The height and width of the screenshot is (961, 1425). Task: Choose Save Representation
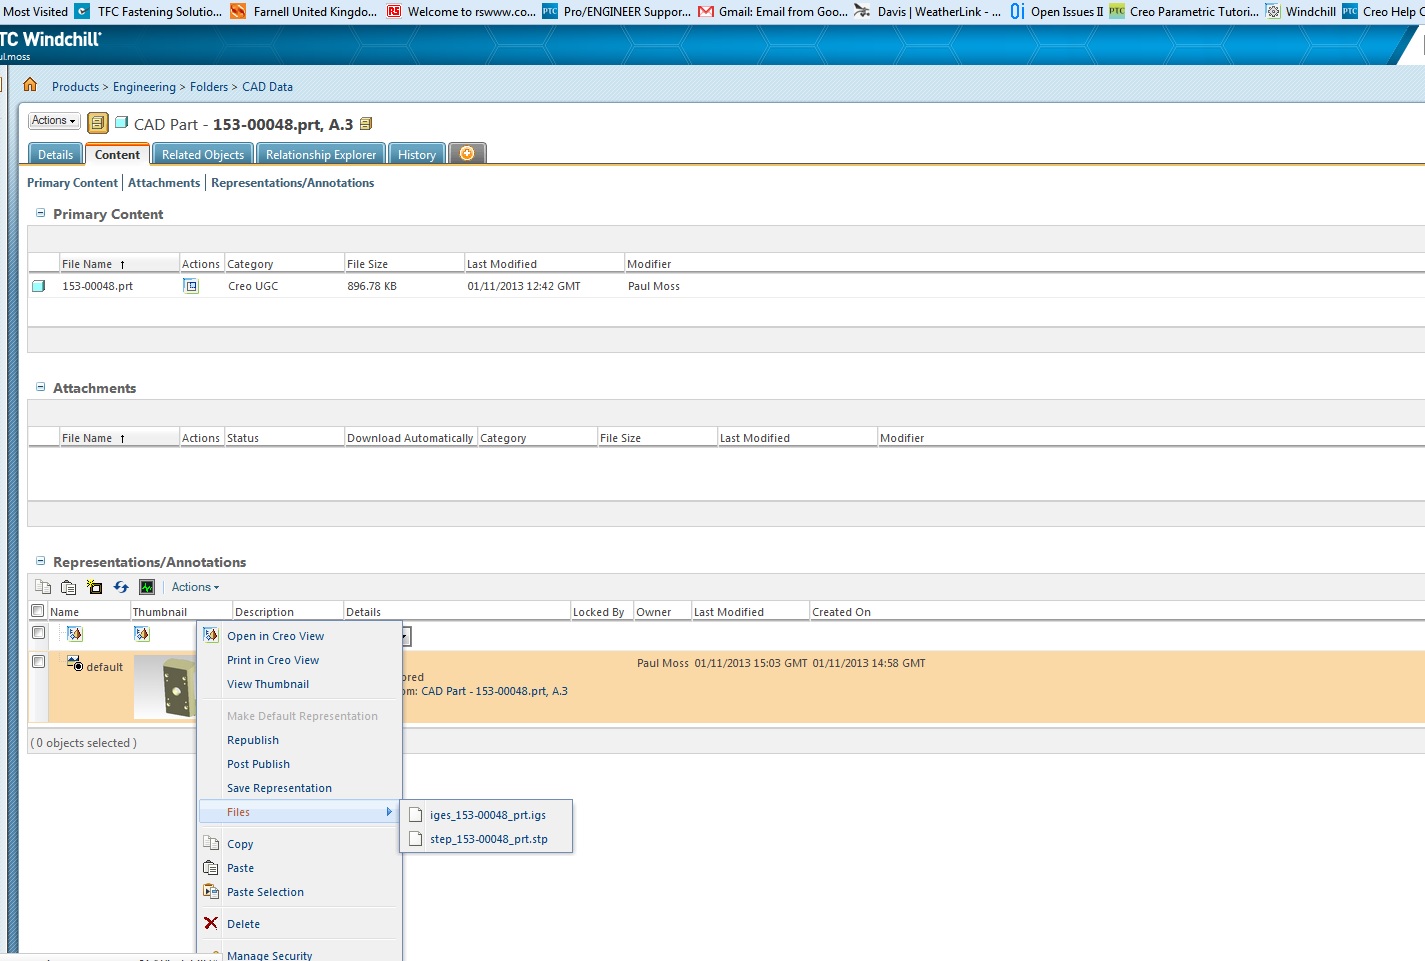pyautogui.click(x=279, y=788)
